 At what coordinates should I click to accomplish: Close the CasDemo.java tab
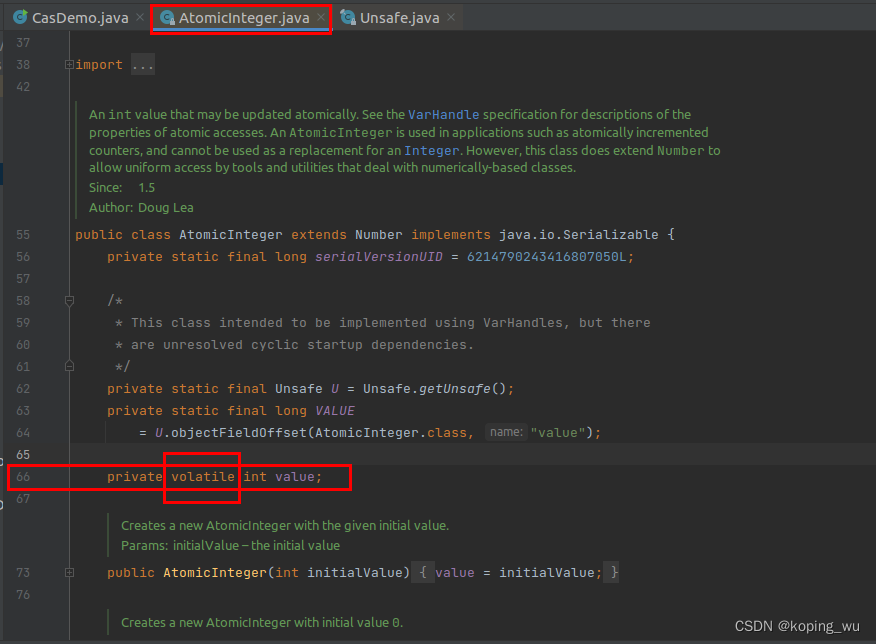coord(140,17)
